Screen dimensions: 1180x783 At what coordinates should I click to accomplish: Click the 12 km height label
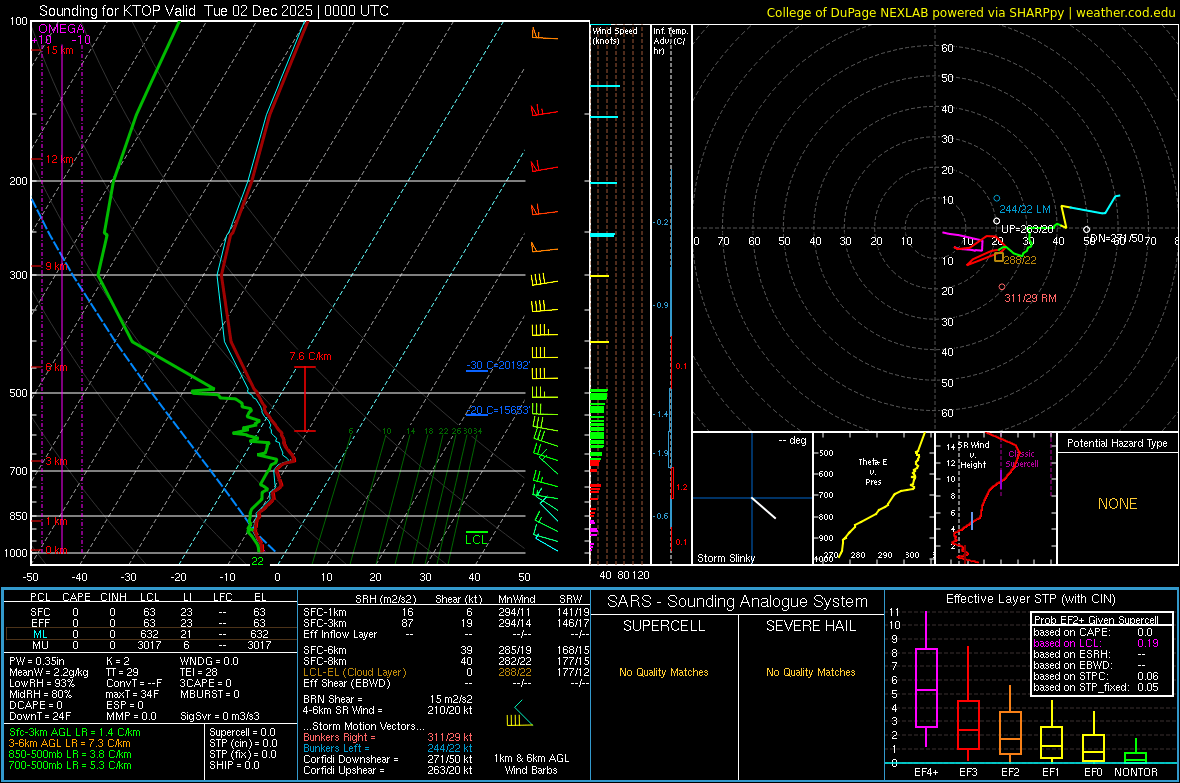click(x=59, y=160)
